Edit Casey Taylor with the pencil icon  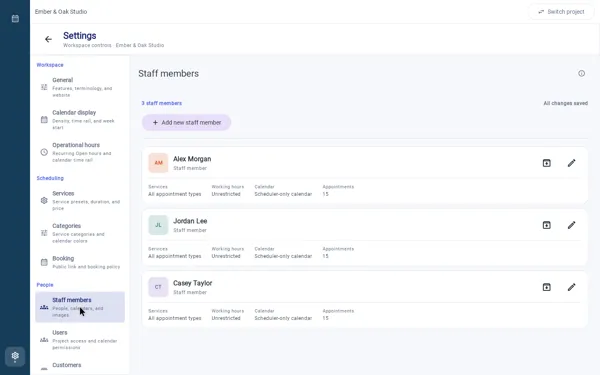(571, 287)
